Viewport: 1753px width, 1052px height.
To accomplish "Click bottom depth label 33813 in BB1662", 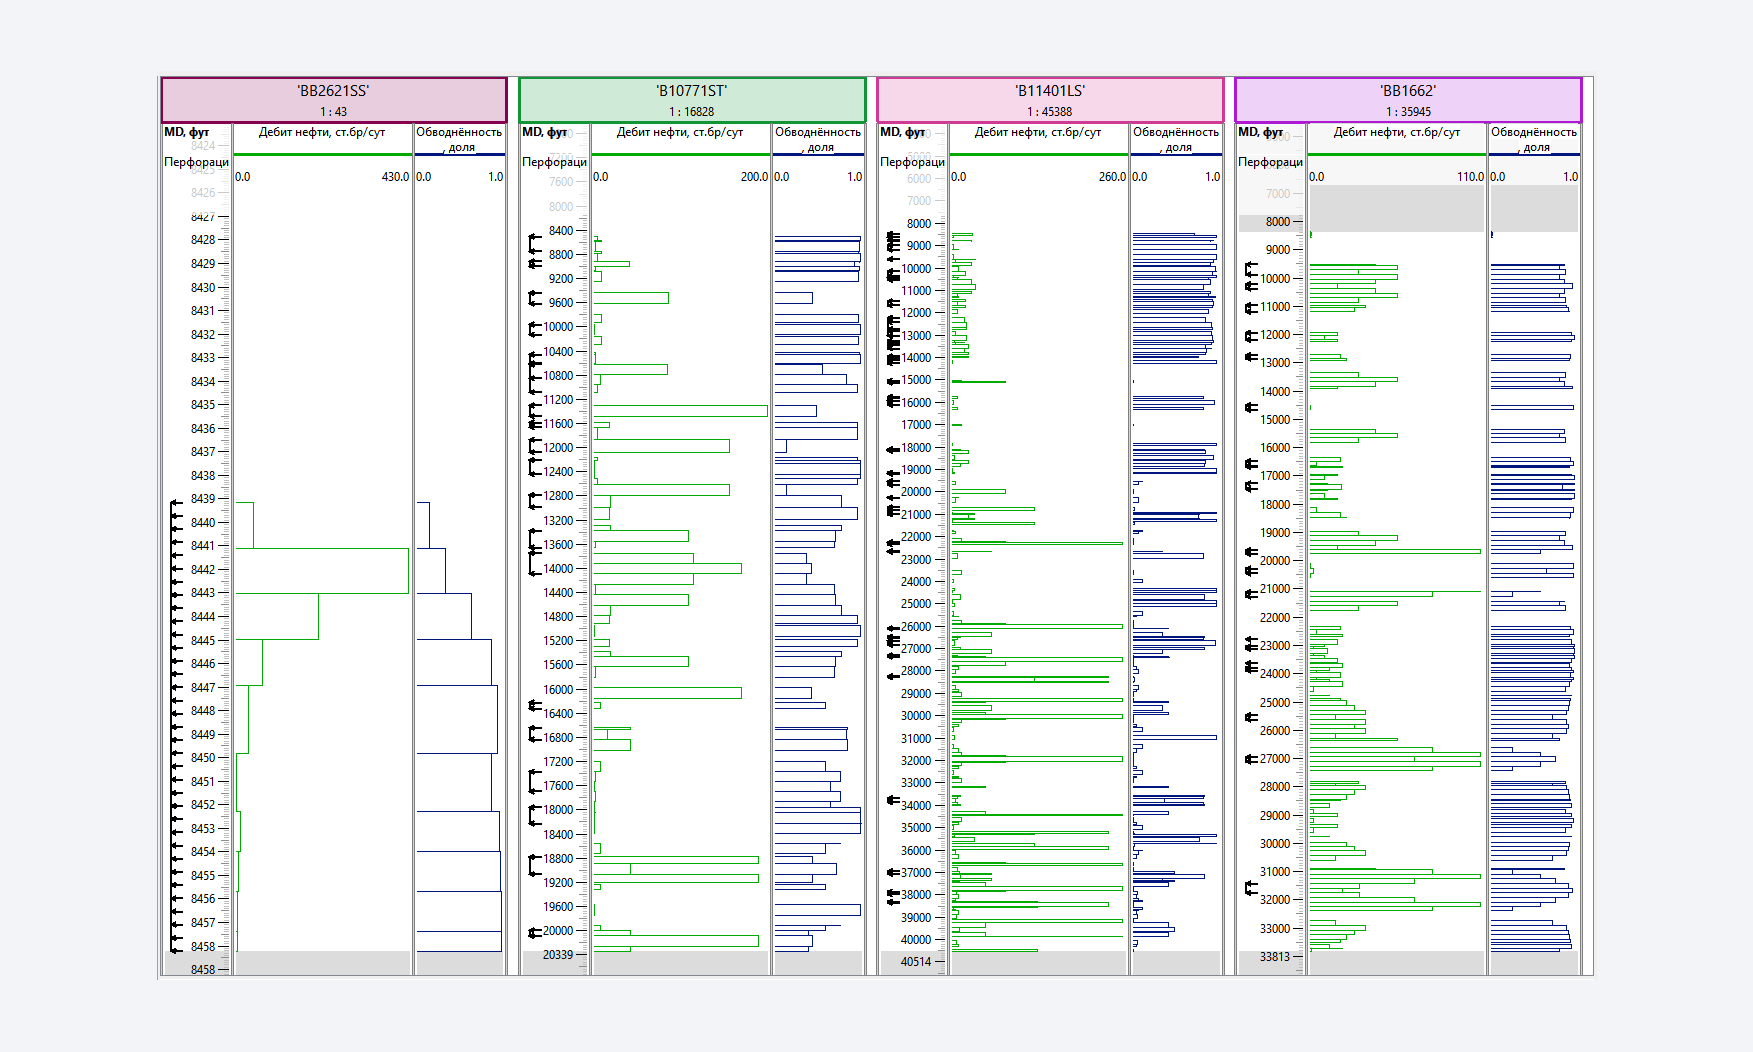I will tap(1275, 957).
